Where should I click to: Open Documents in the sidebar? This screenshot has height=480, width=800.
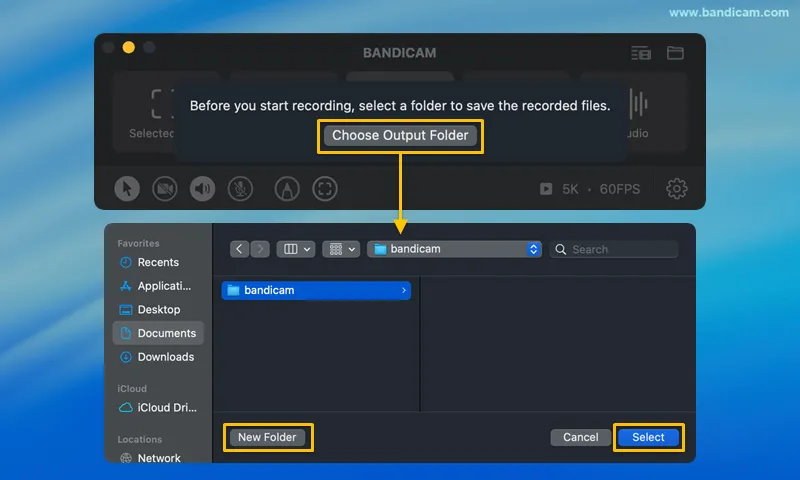pyautogui.click(x=158, y=333)
